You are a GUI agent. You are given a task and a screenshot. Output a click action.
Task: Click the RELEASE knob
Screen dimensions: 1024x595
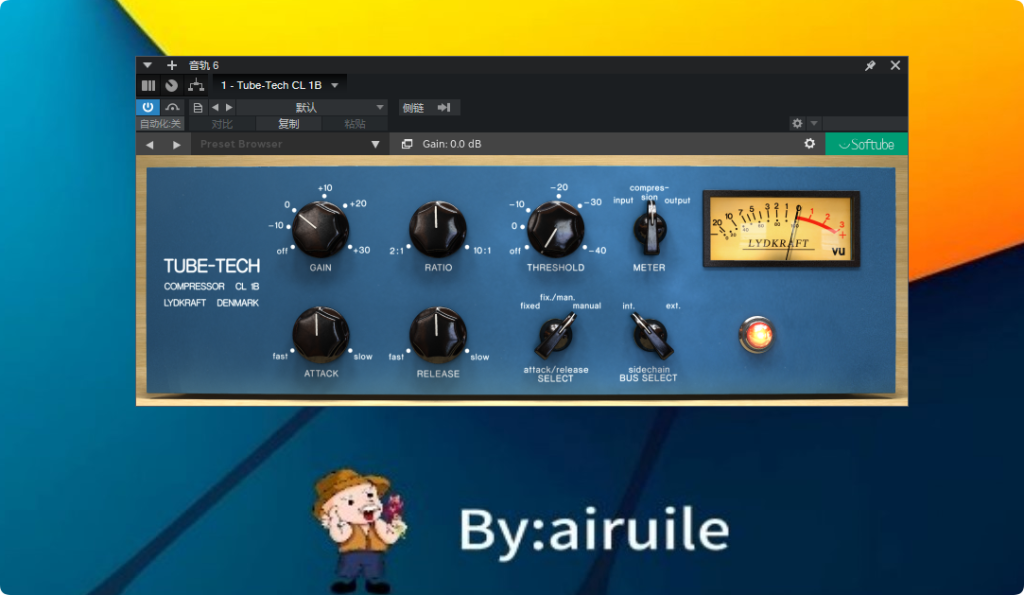point(438,334)
